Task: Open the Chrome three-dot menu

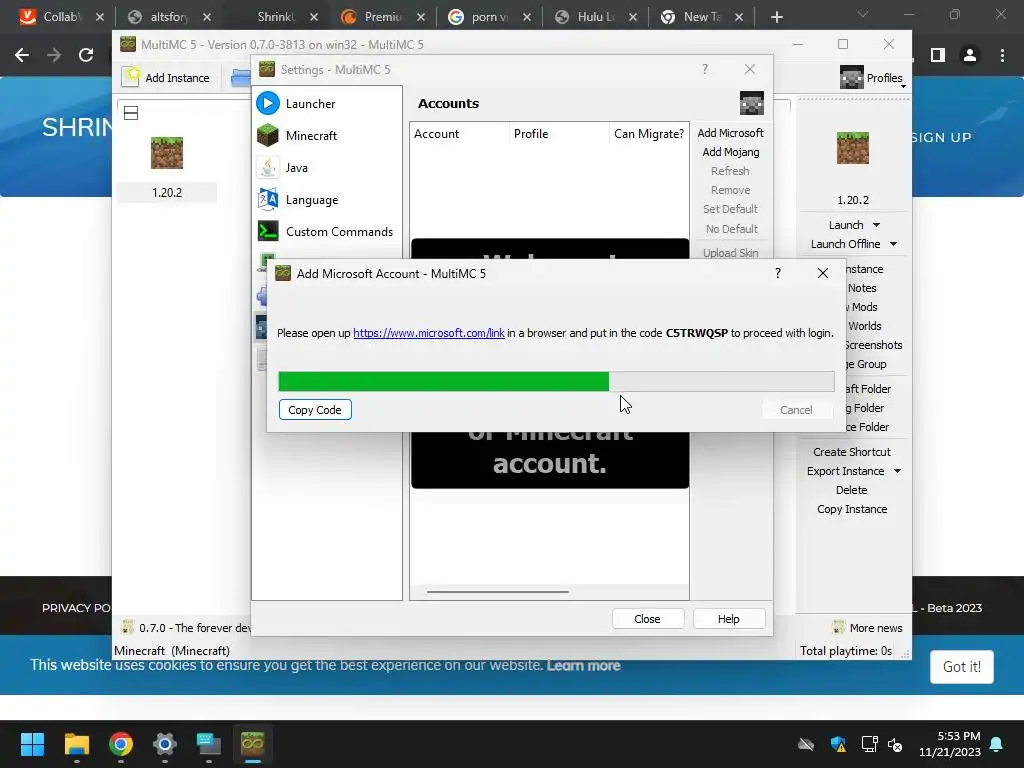Action: (1002, 56)
